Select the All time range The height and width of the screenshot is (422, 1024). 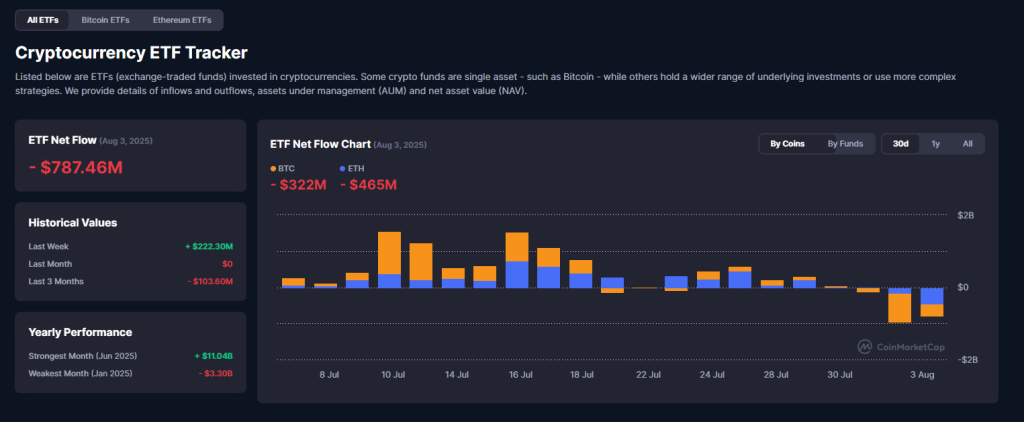tap(967, 144)
